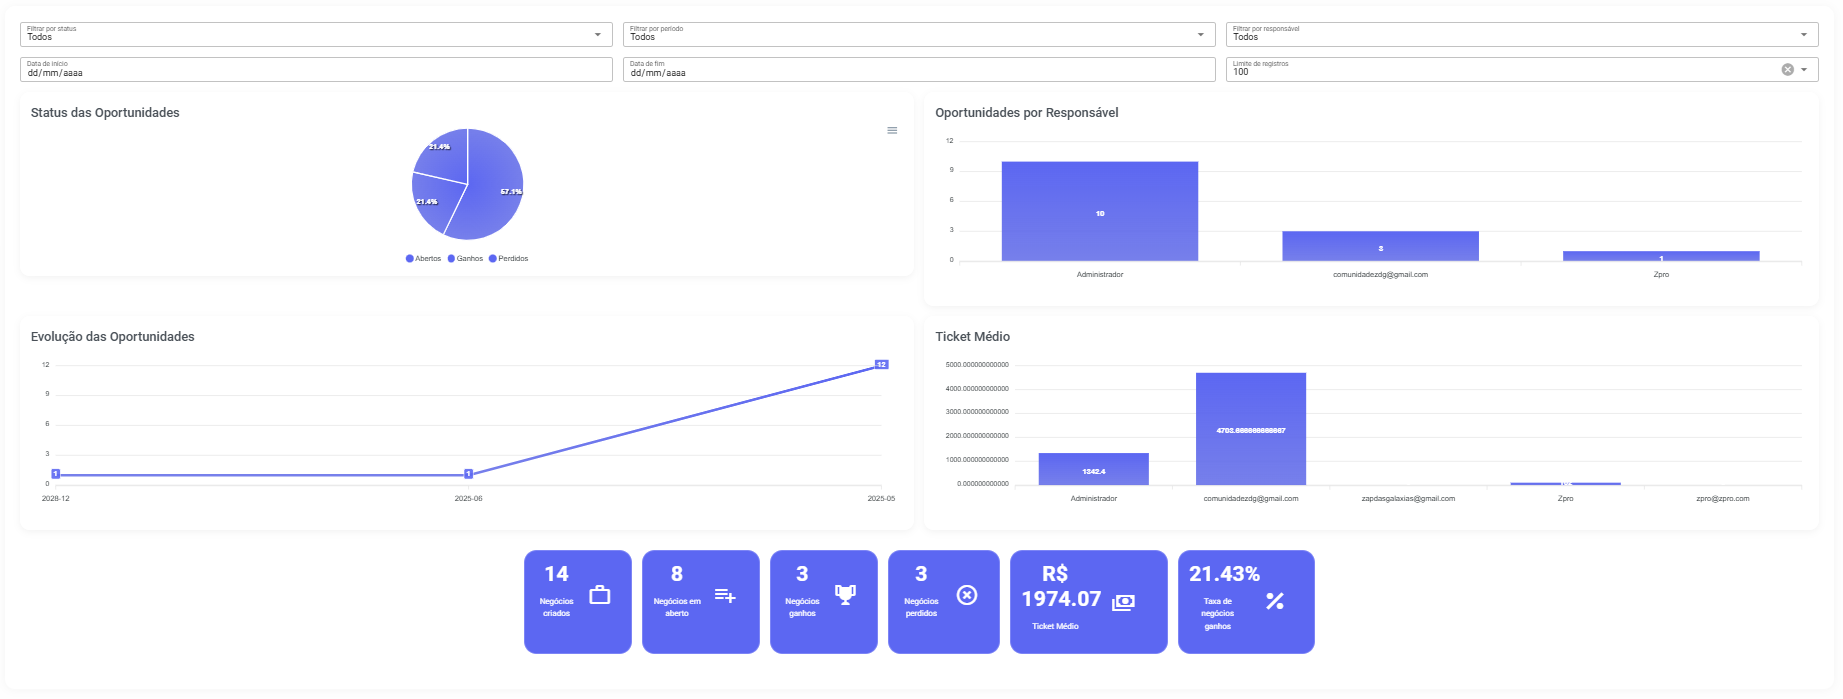Click the comunidadezdg bar in Ticket Médio chart

[1250, 429]
